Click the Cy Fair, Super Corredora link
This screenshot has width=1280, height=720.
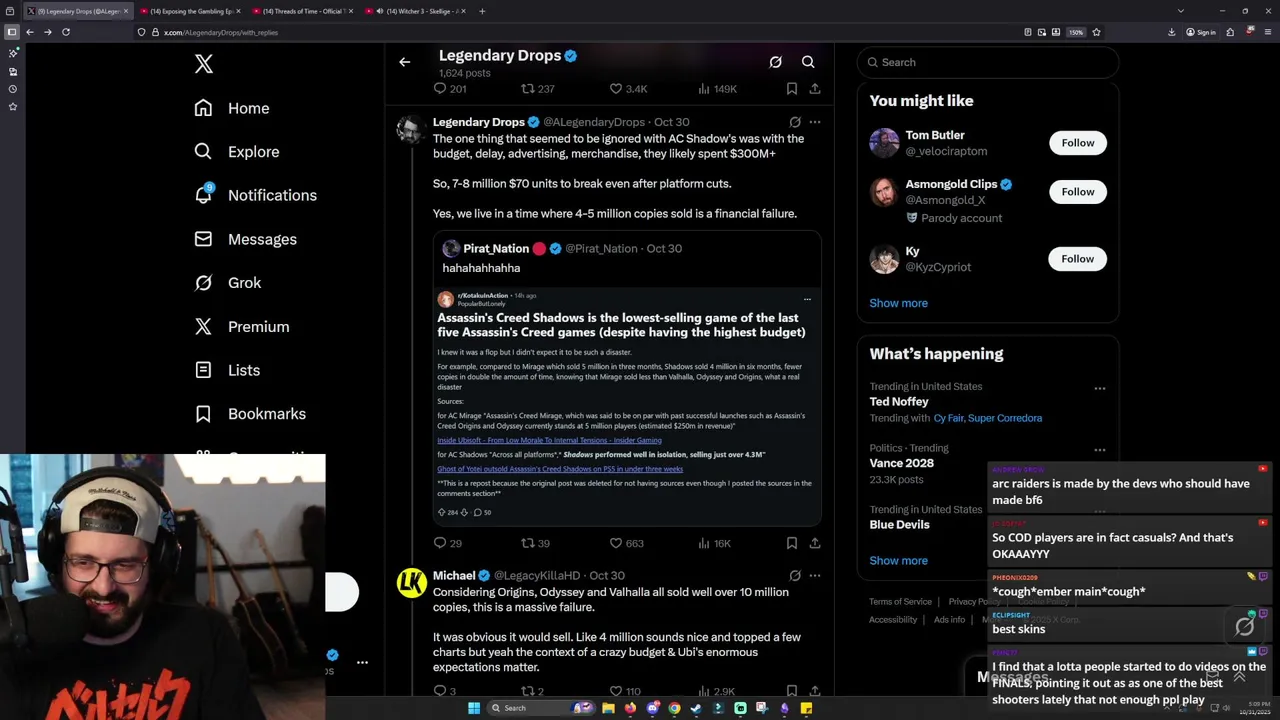coord(987,418)
